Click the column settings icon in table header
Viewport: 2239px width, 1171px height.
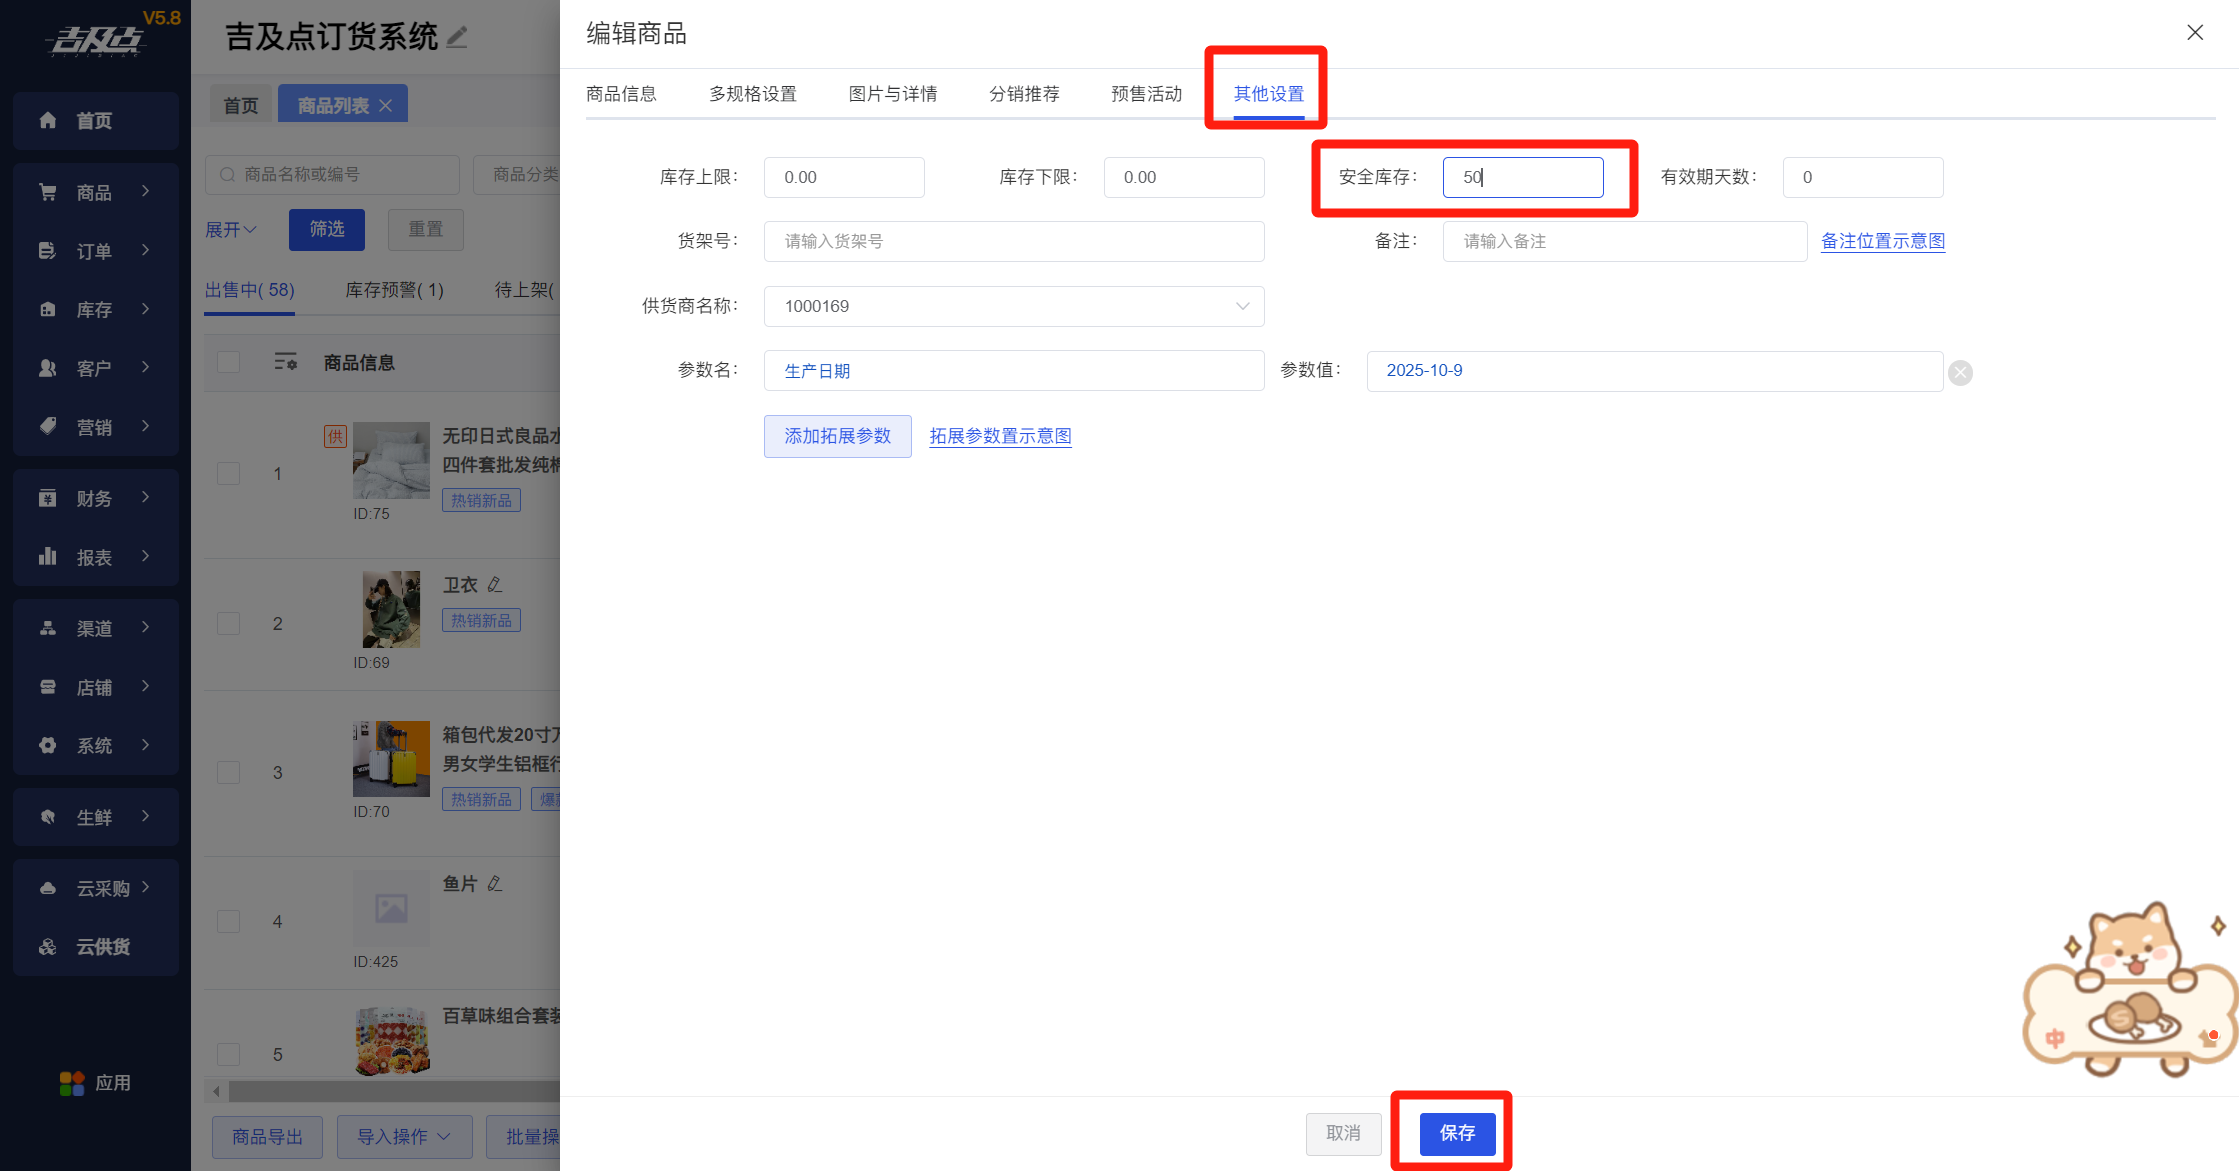pyautogui.click(x=286, y=362)
